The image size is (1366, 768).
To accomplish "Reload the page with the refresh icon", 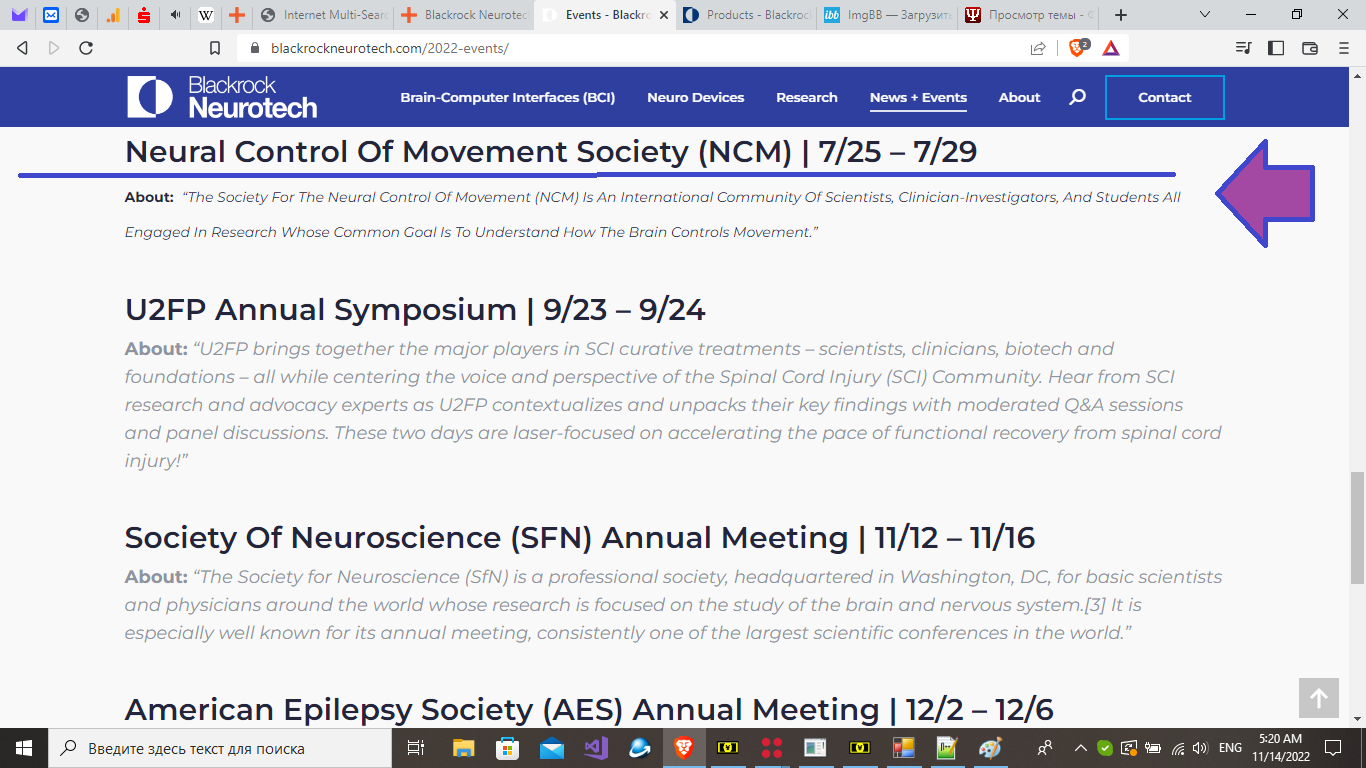I will 86,47.
